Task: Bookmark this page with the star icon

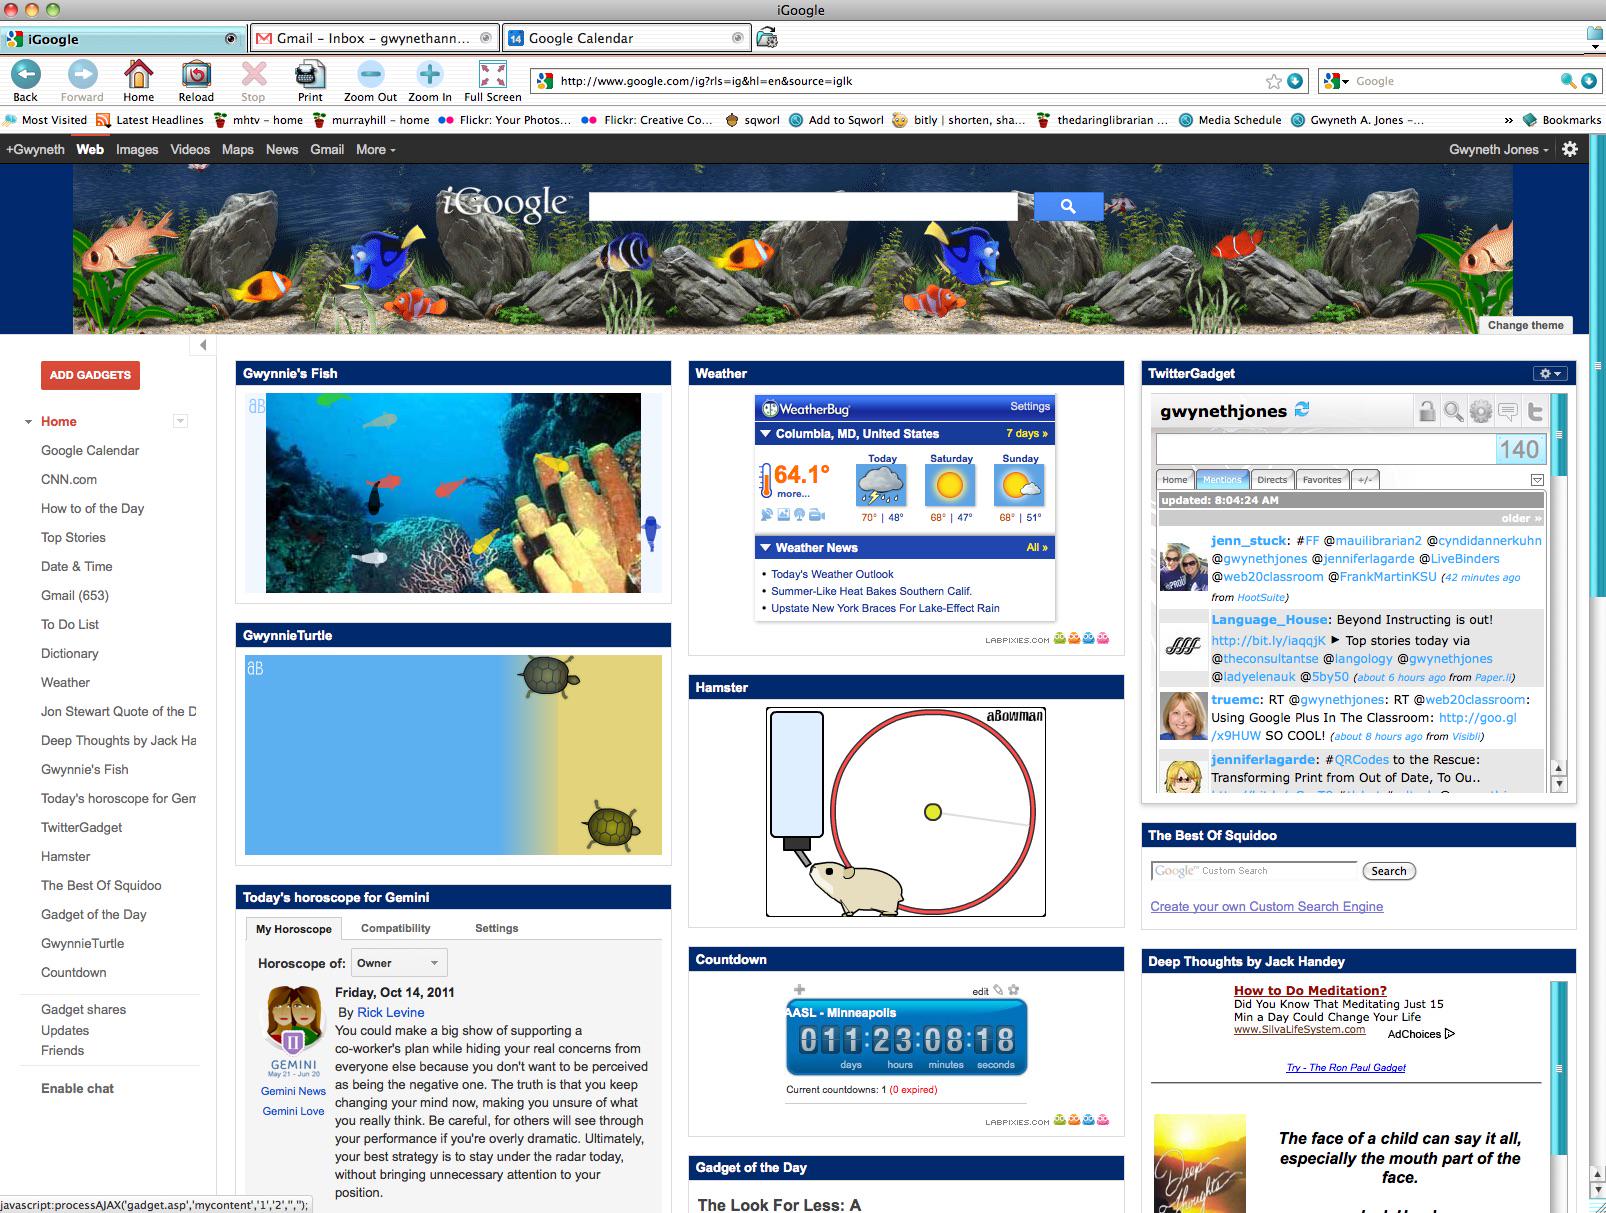Action: pos(1274,81)
